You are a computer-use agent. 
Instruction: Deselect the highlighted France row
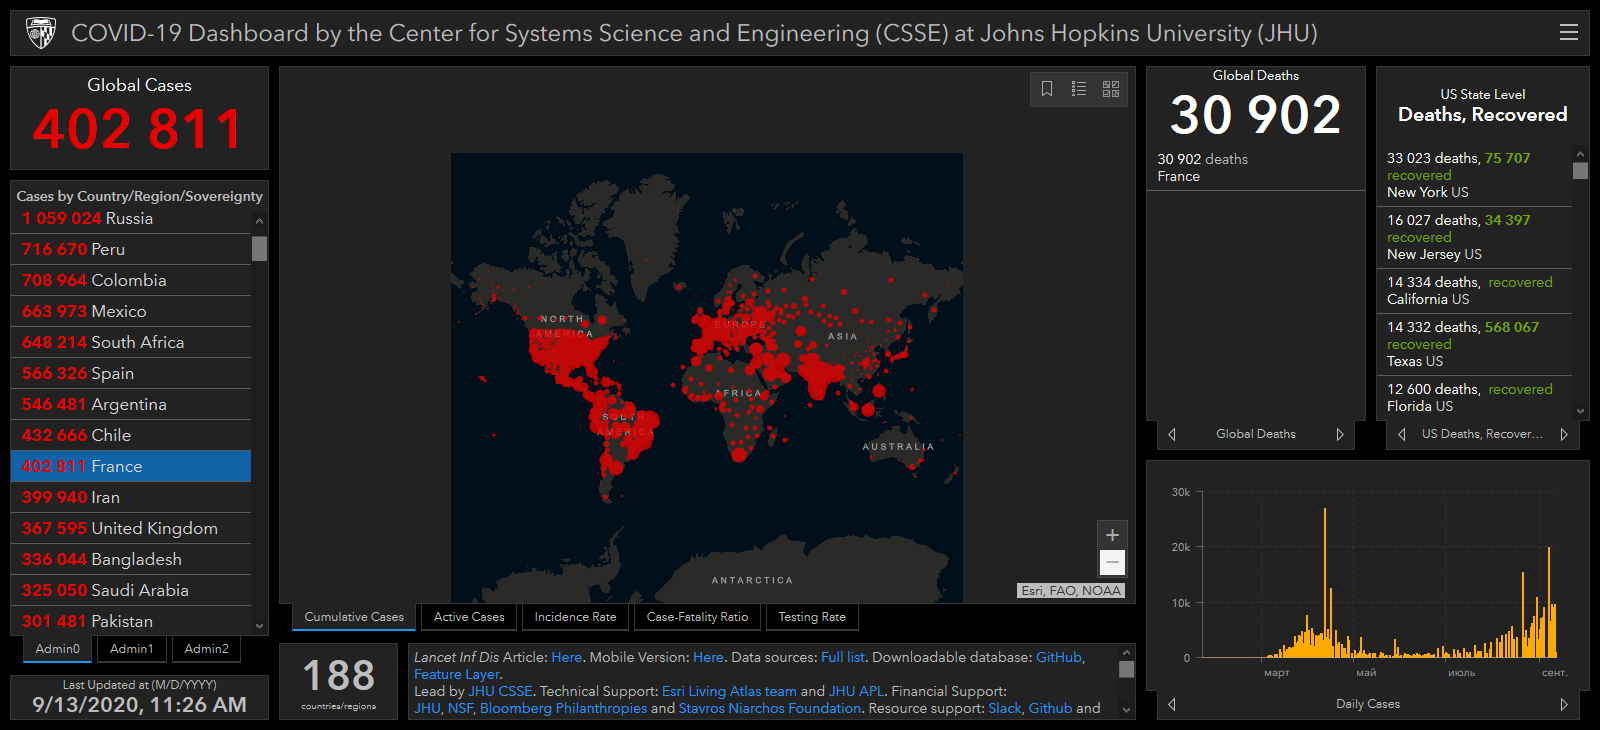tap(131, 466)
